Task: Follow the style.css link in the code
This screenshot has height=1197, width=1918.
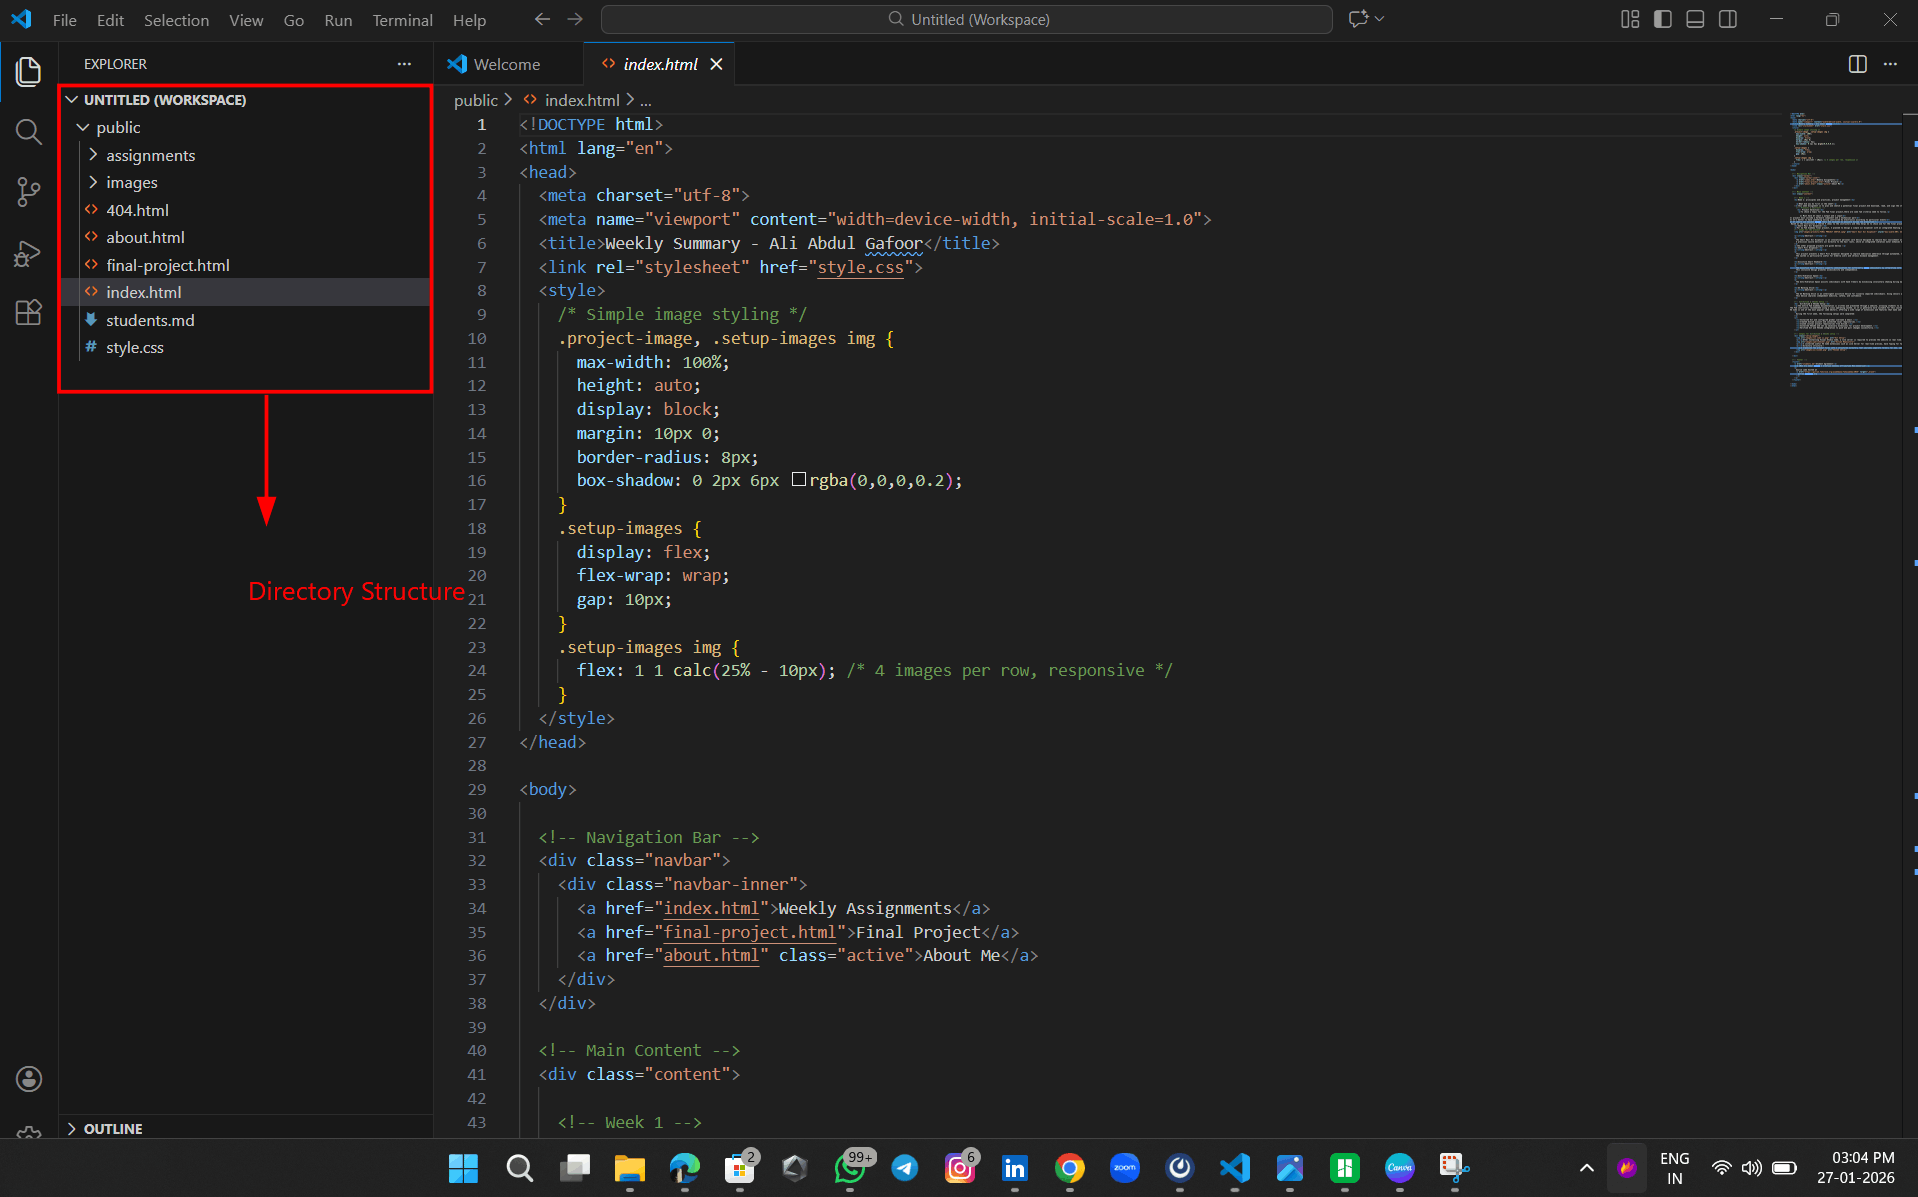Action: (860, 267)
